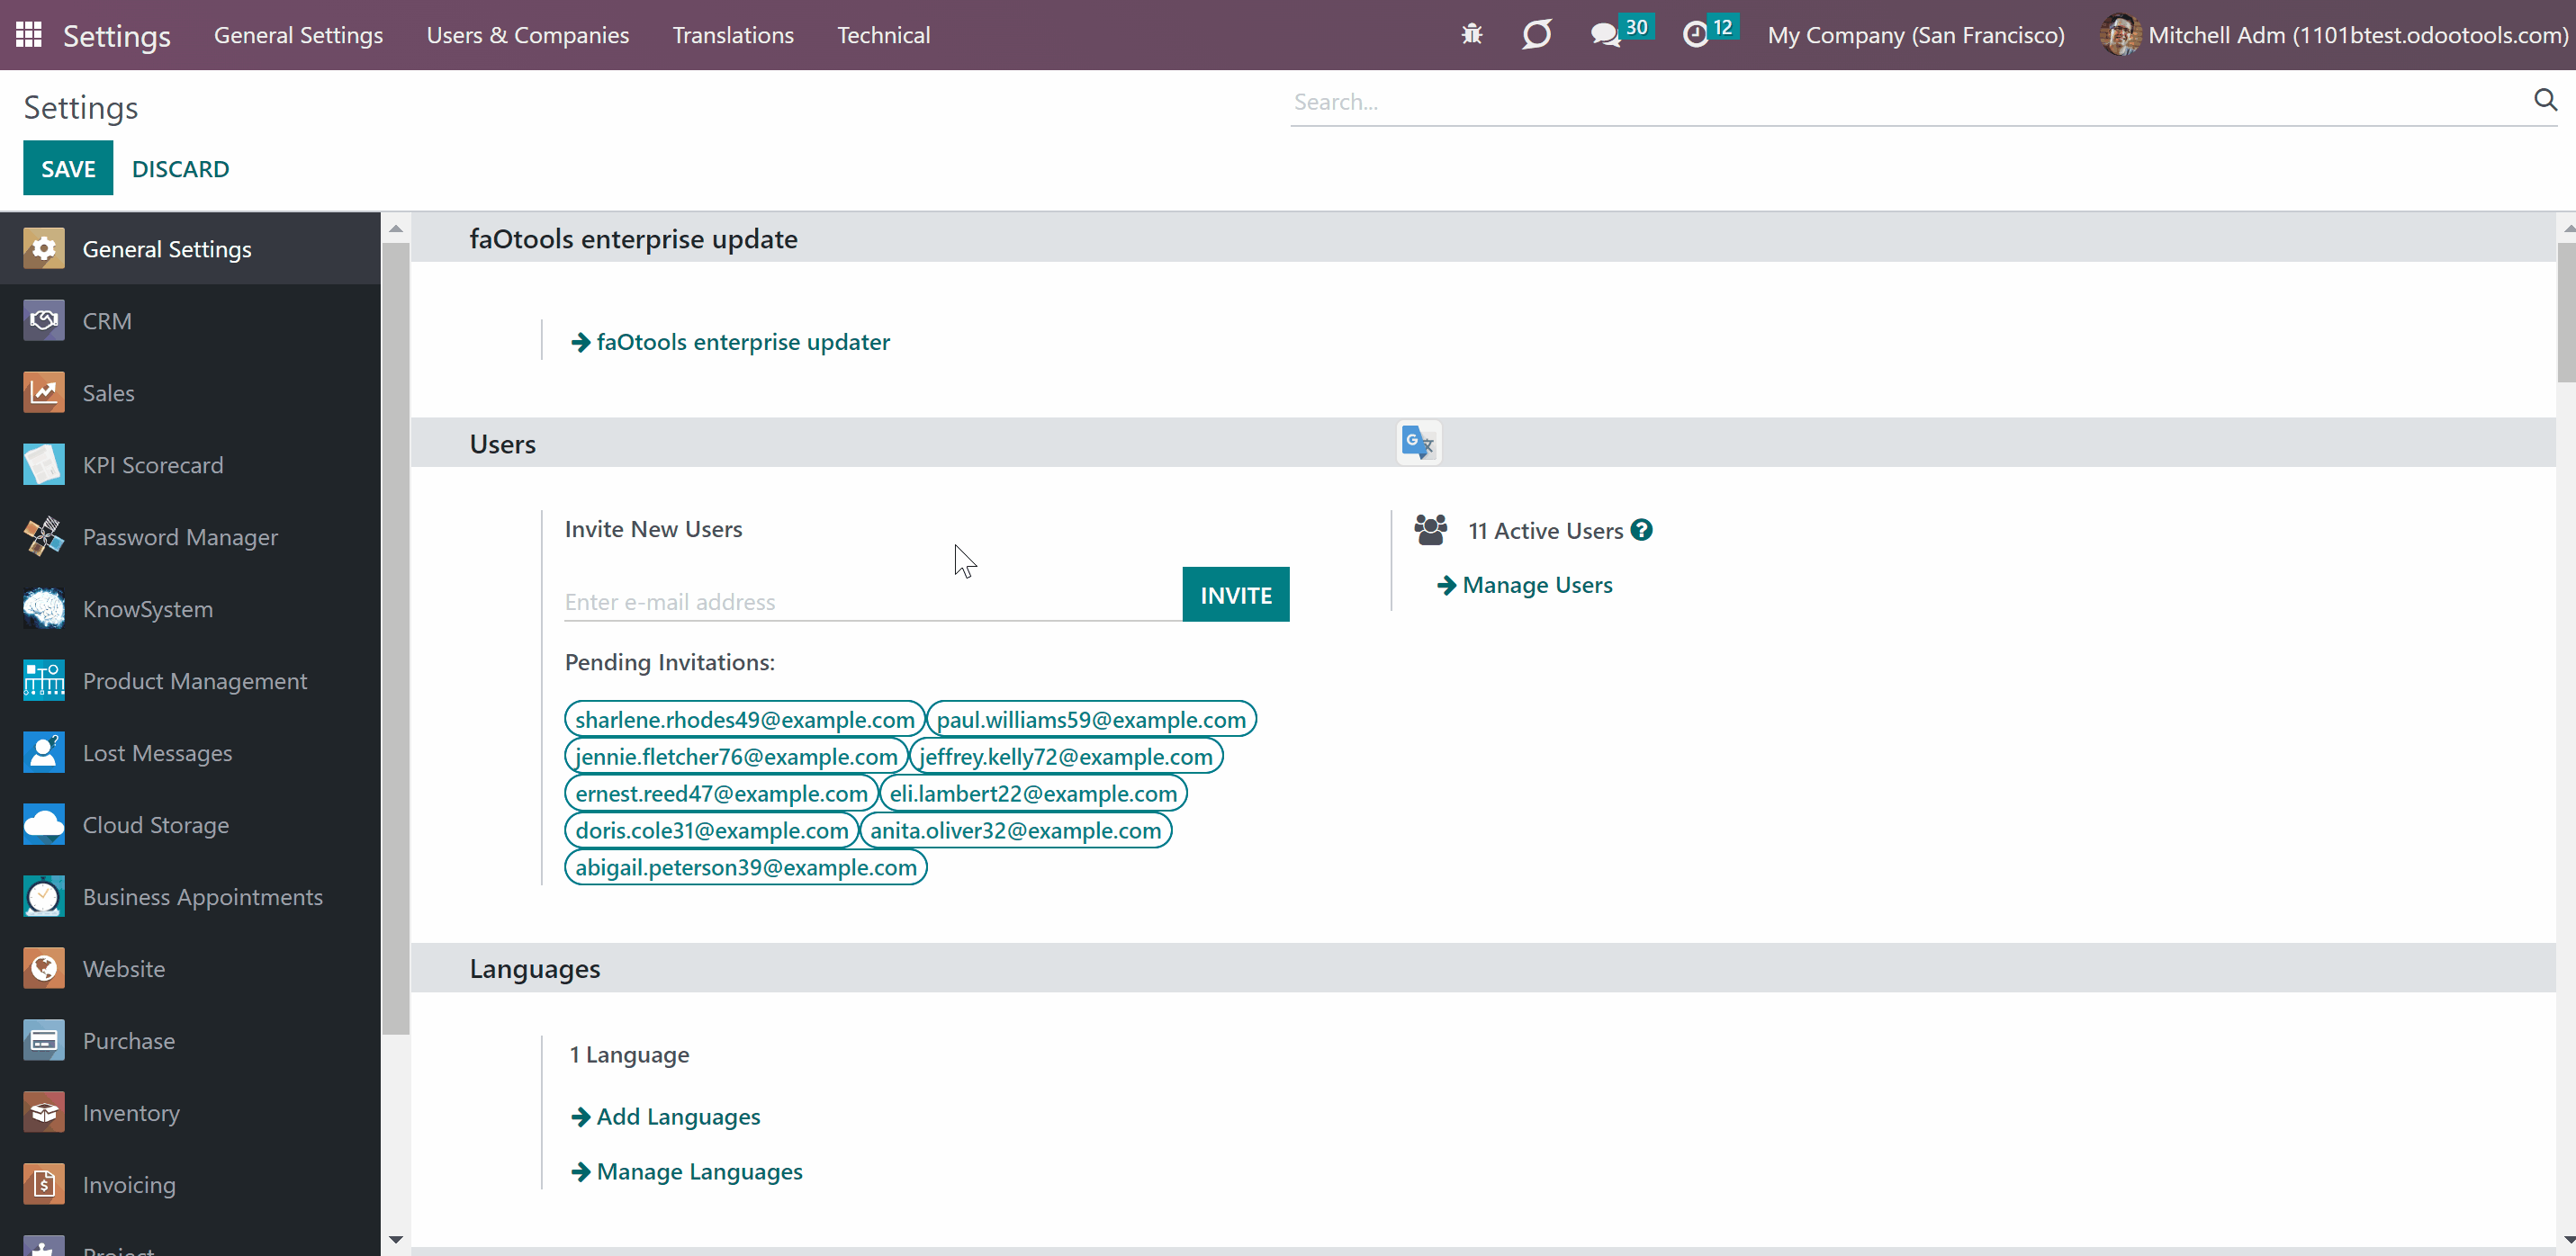Image resolution: width=2576 pixels, height=1256 pixels.
Task: Click the active users group icon
Action: [1431, 530]
